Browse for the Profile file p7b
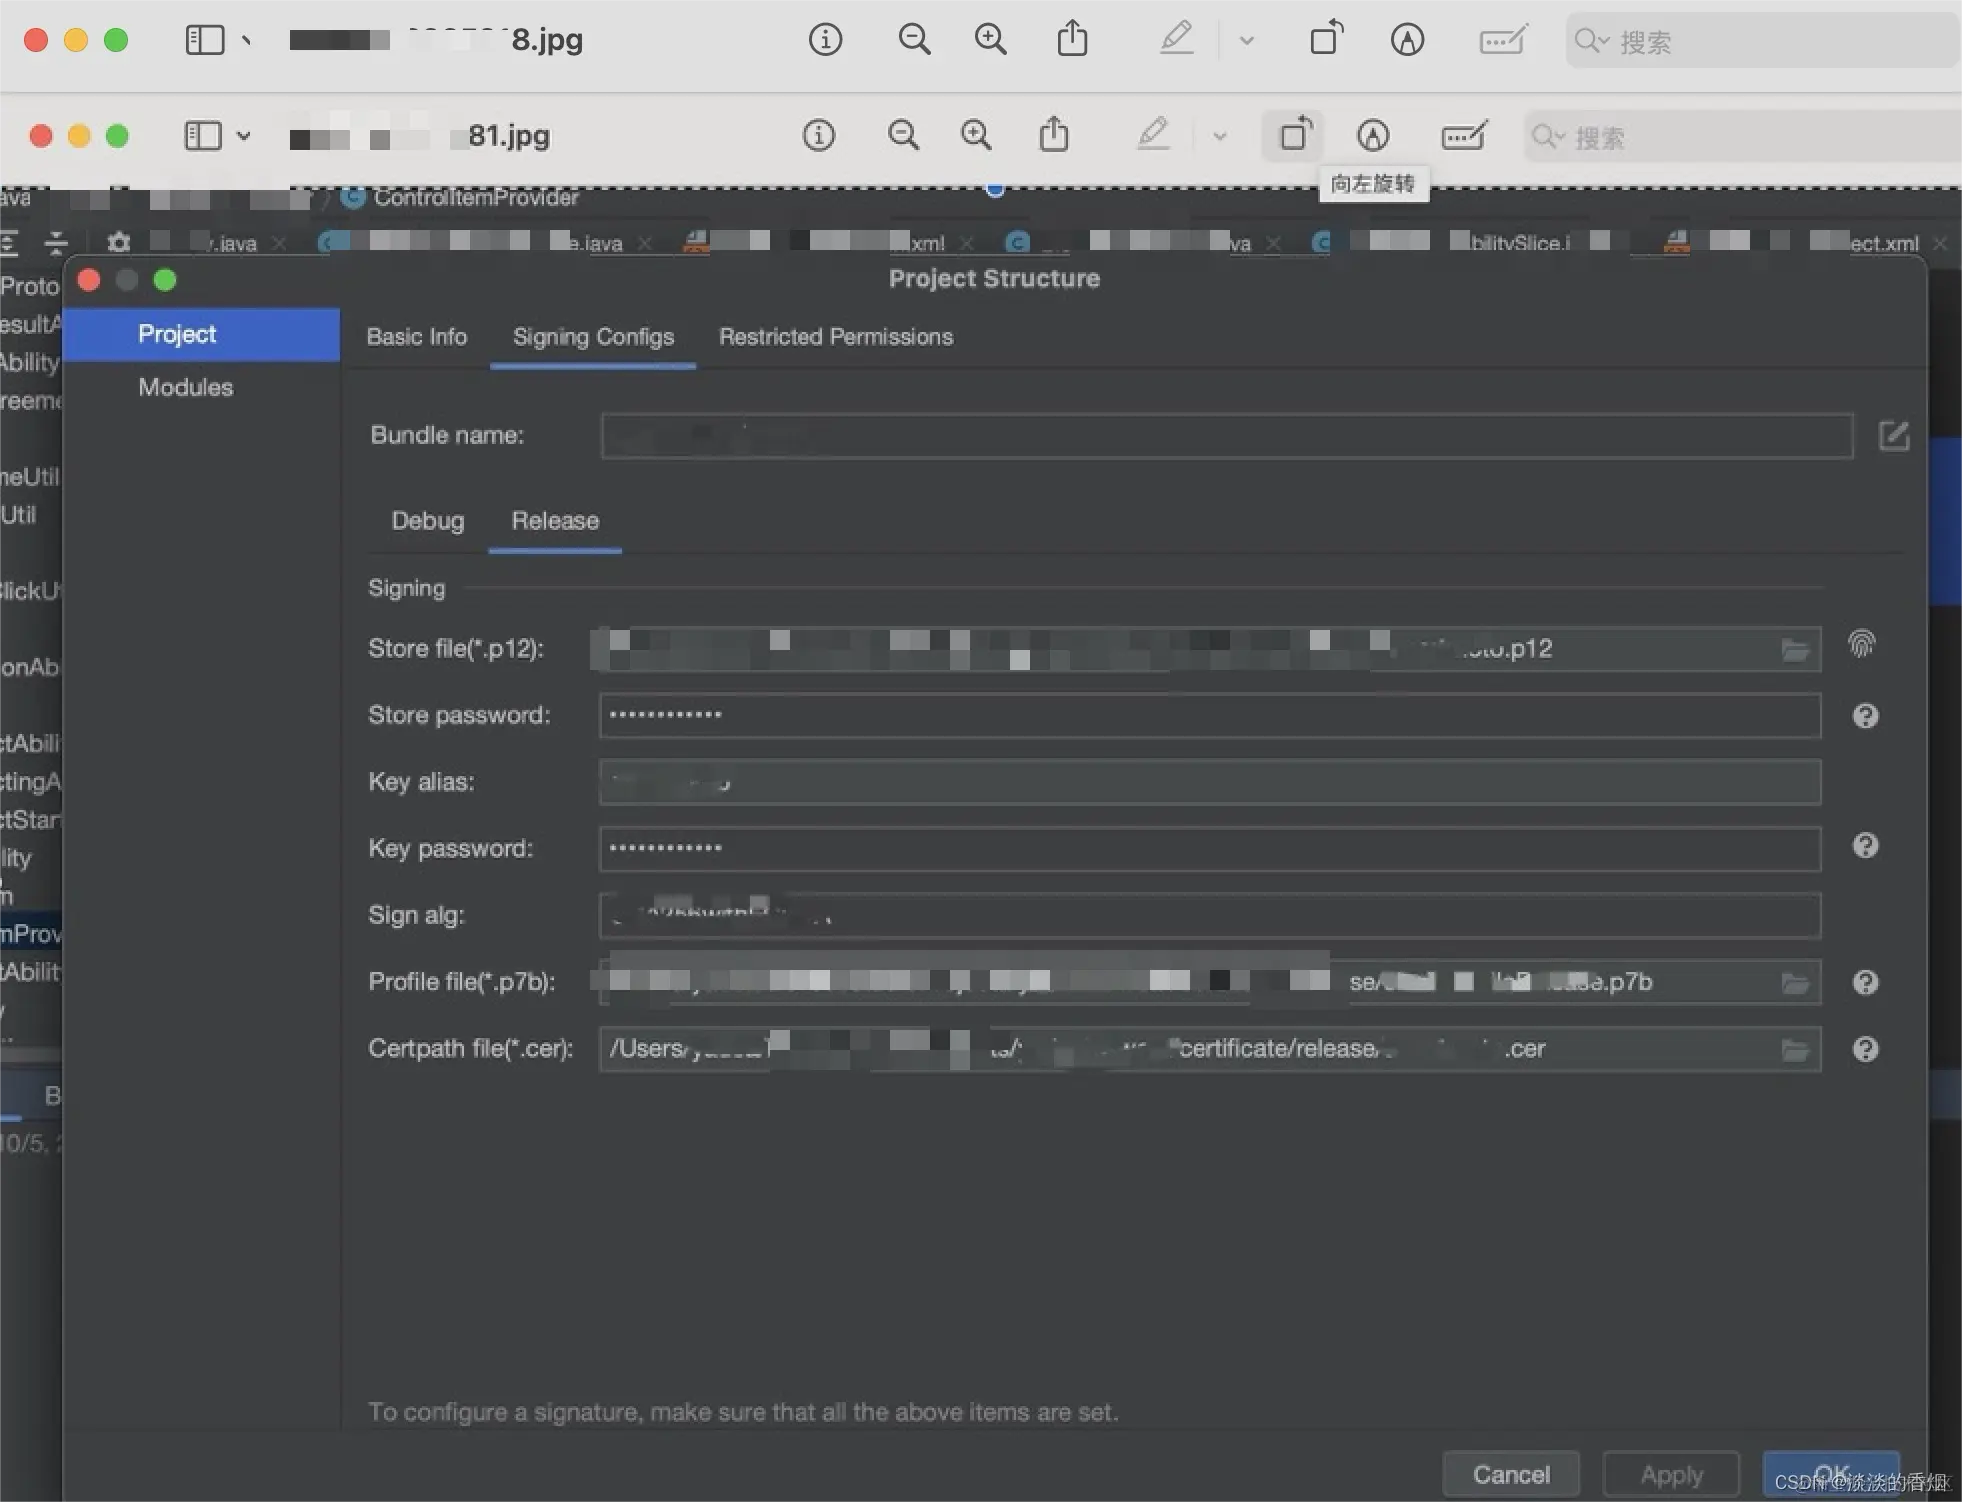The width and height of the screenshot is (1962, 1502). [1795, 983]
